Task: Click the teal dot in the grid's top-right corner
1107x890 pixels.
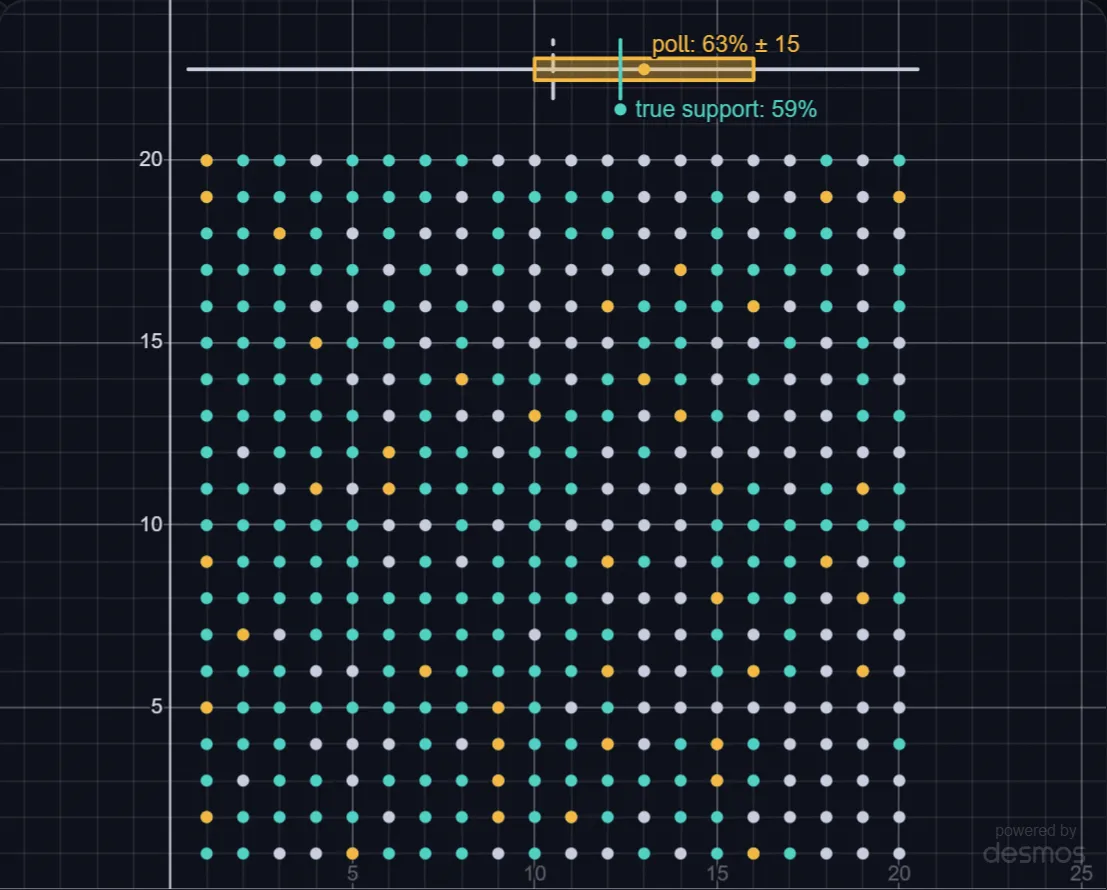Action: tap(899, 161)
